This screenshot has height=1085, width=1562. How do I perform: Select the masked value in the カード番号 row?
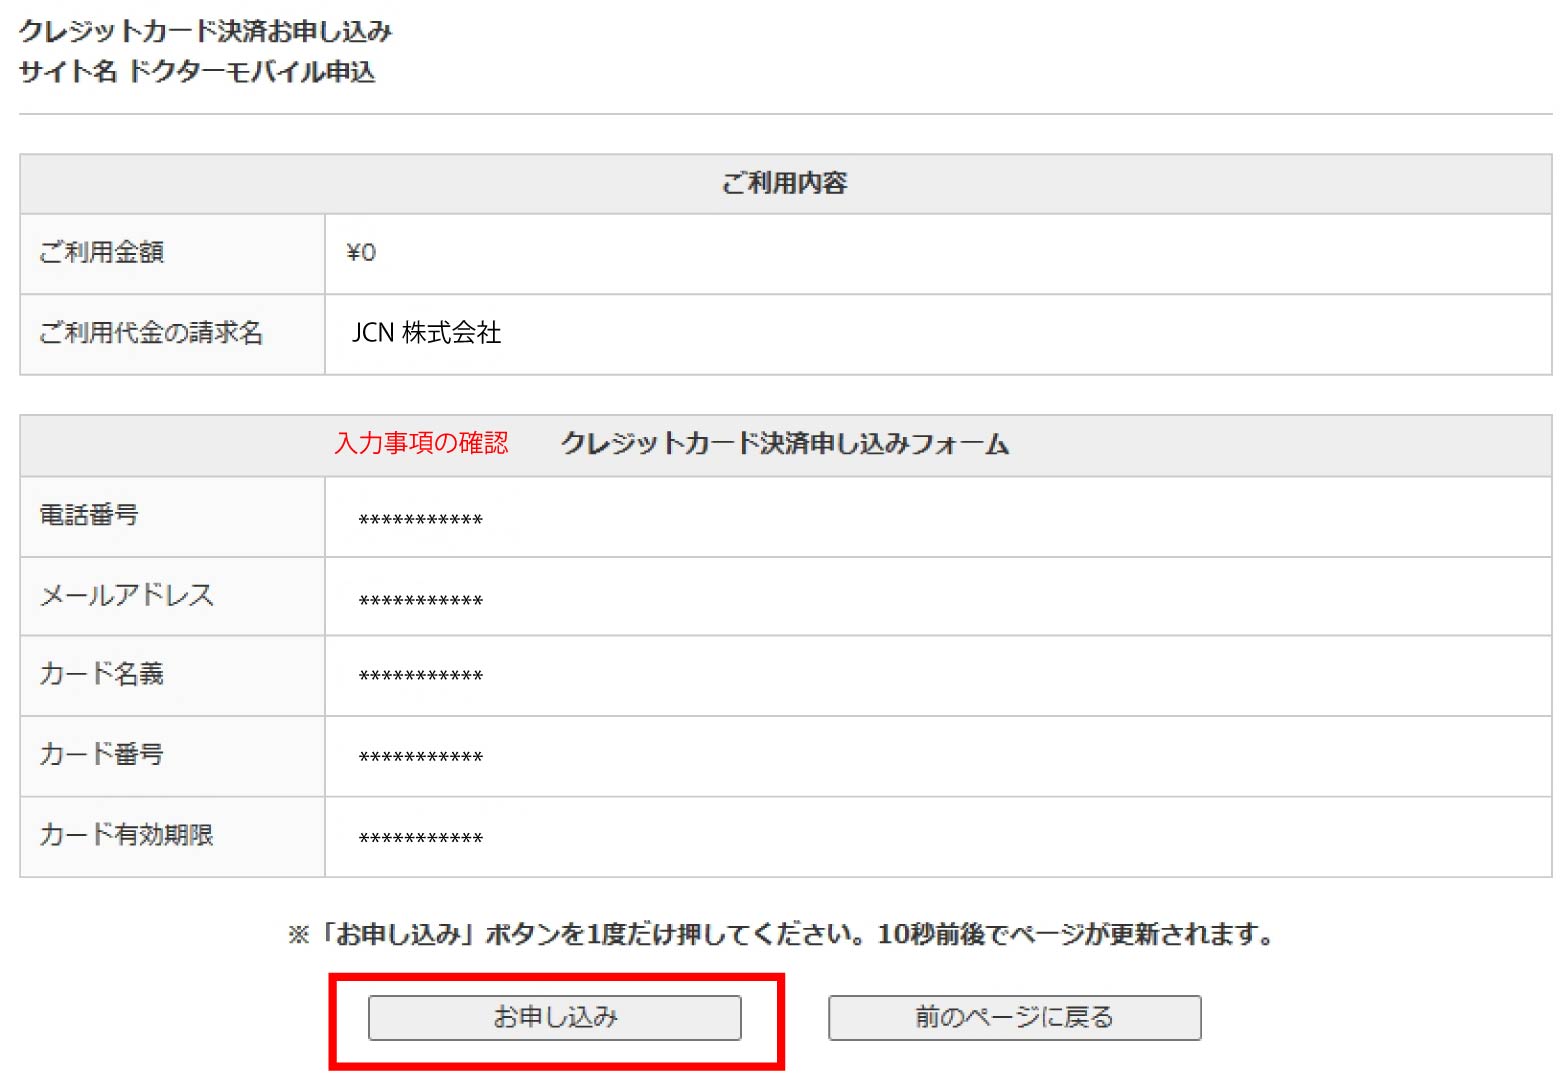point(421,757)
